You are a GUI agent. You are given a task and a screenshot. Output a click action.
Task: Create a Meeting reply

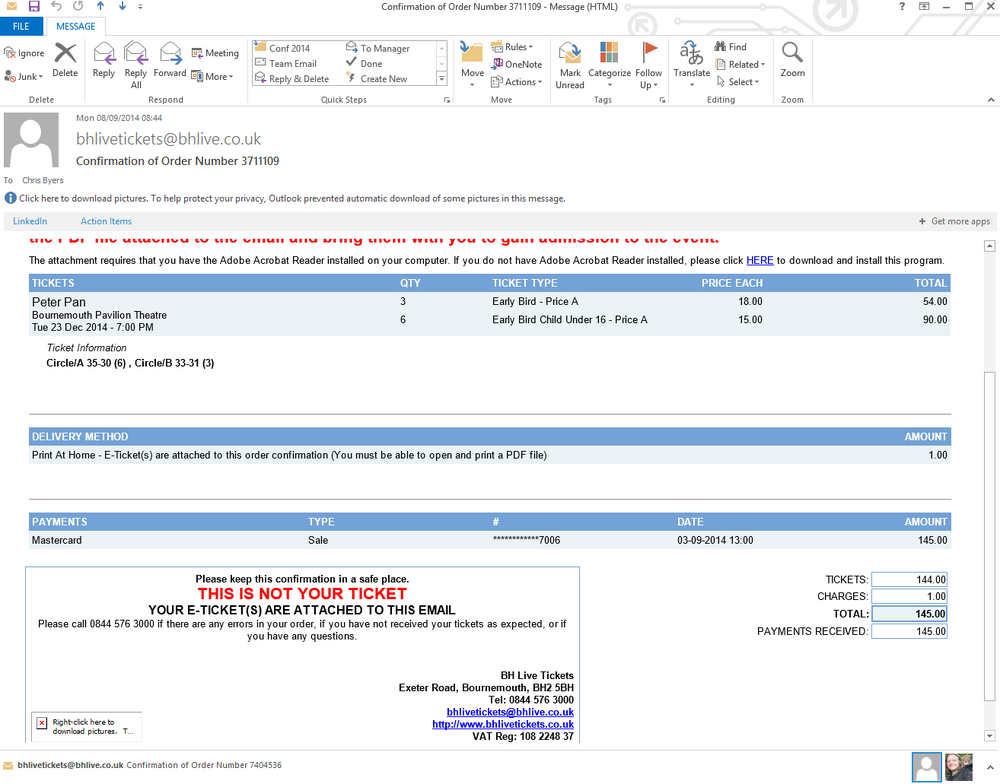pos(215,53)
